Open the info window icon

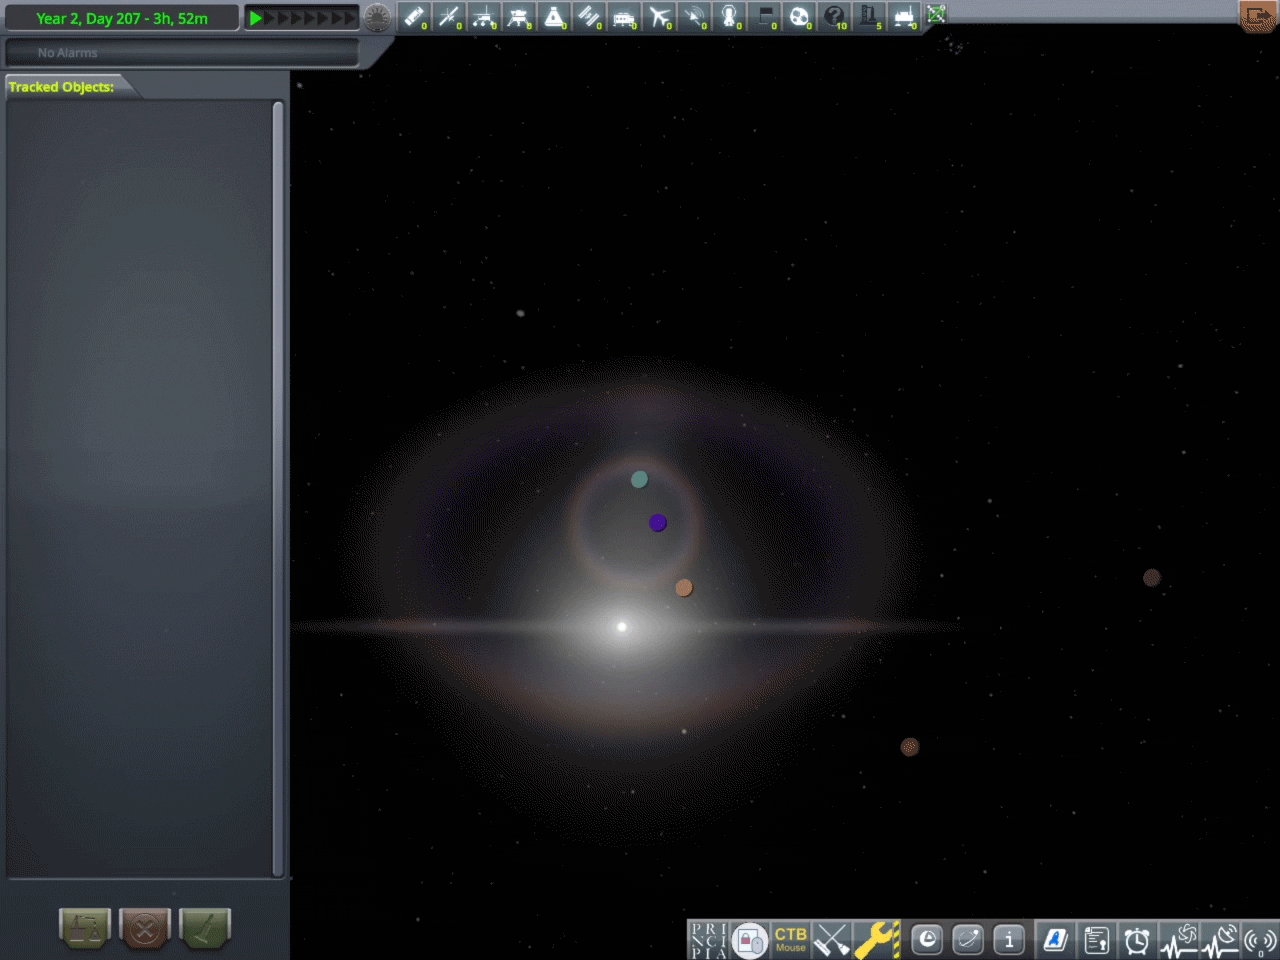tap(1008, 940)
